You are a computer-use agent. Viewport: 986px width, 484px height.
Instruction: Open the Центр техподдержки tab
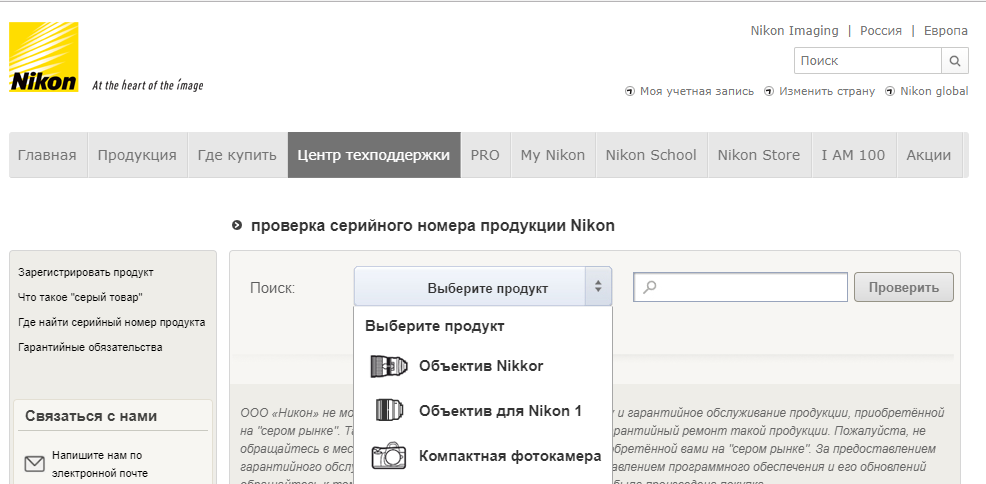374,155
